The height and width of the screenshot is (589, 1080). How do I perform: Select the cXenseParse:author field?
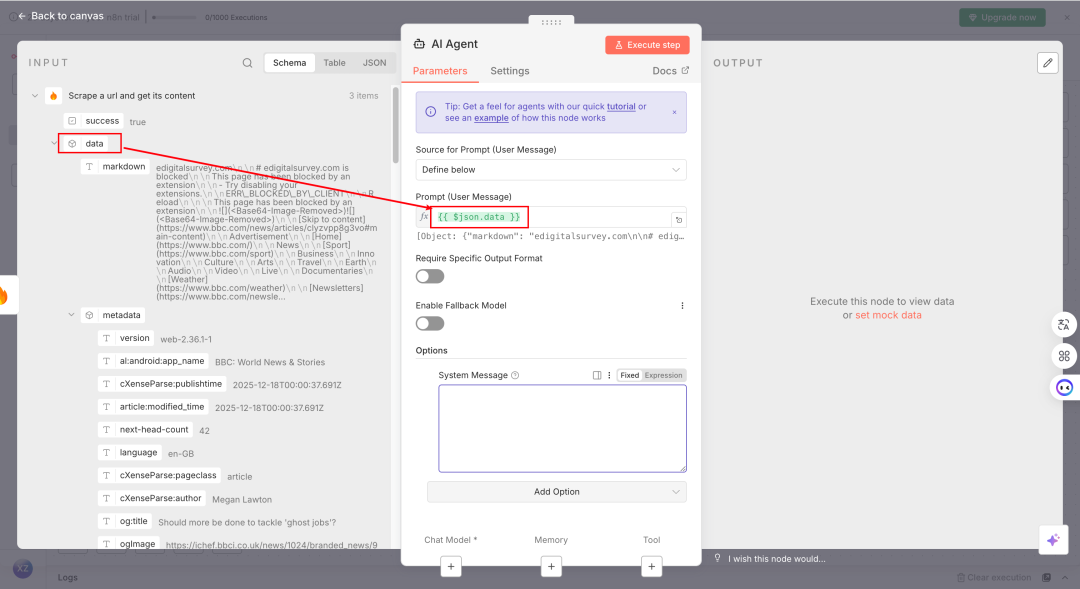pos(152,498)
